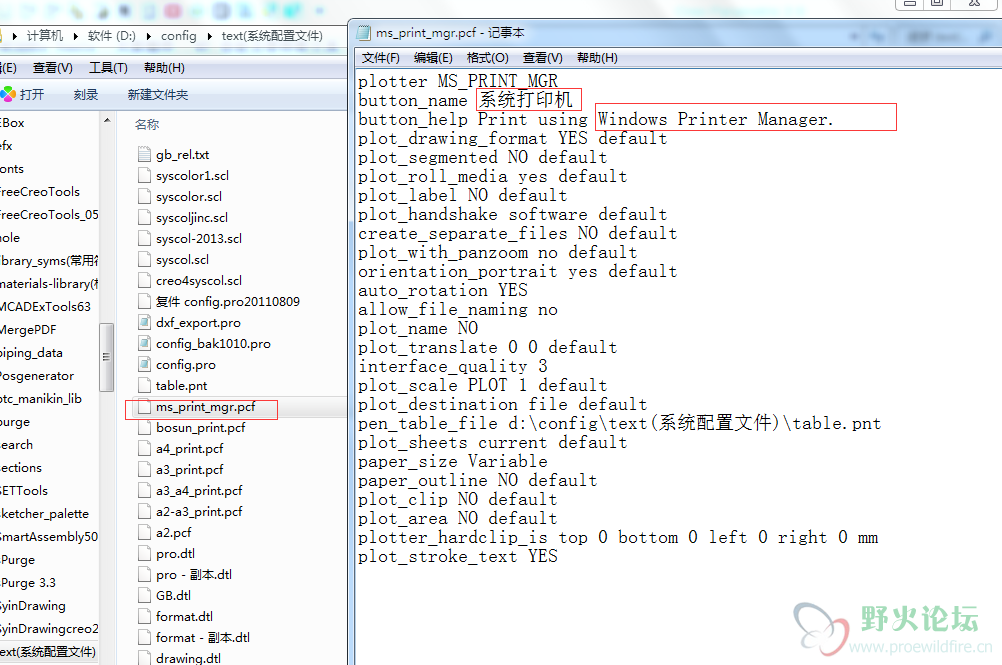Click text(系统配置文件) breadcrumb segment

pyautogui.click(x=272, y=36)
